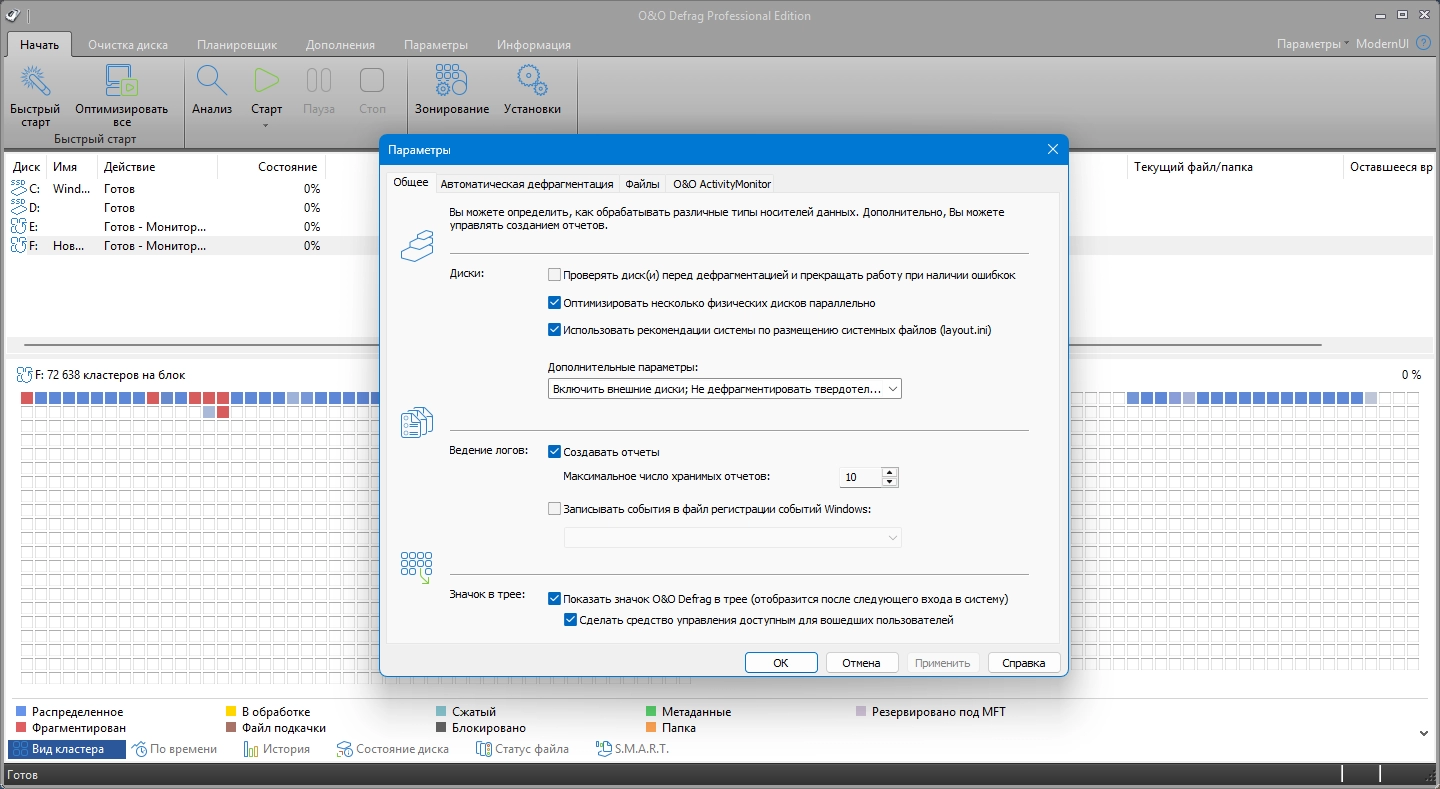This screenshot has height=789, width=1440.
Task: Open the Файлы tab in the dialog
Action: [x=642, y=184]
